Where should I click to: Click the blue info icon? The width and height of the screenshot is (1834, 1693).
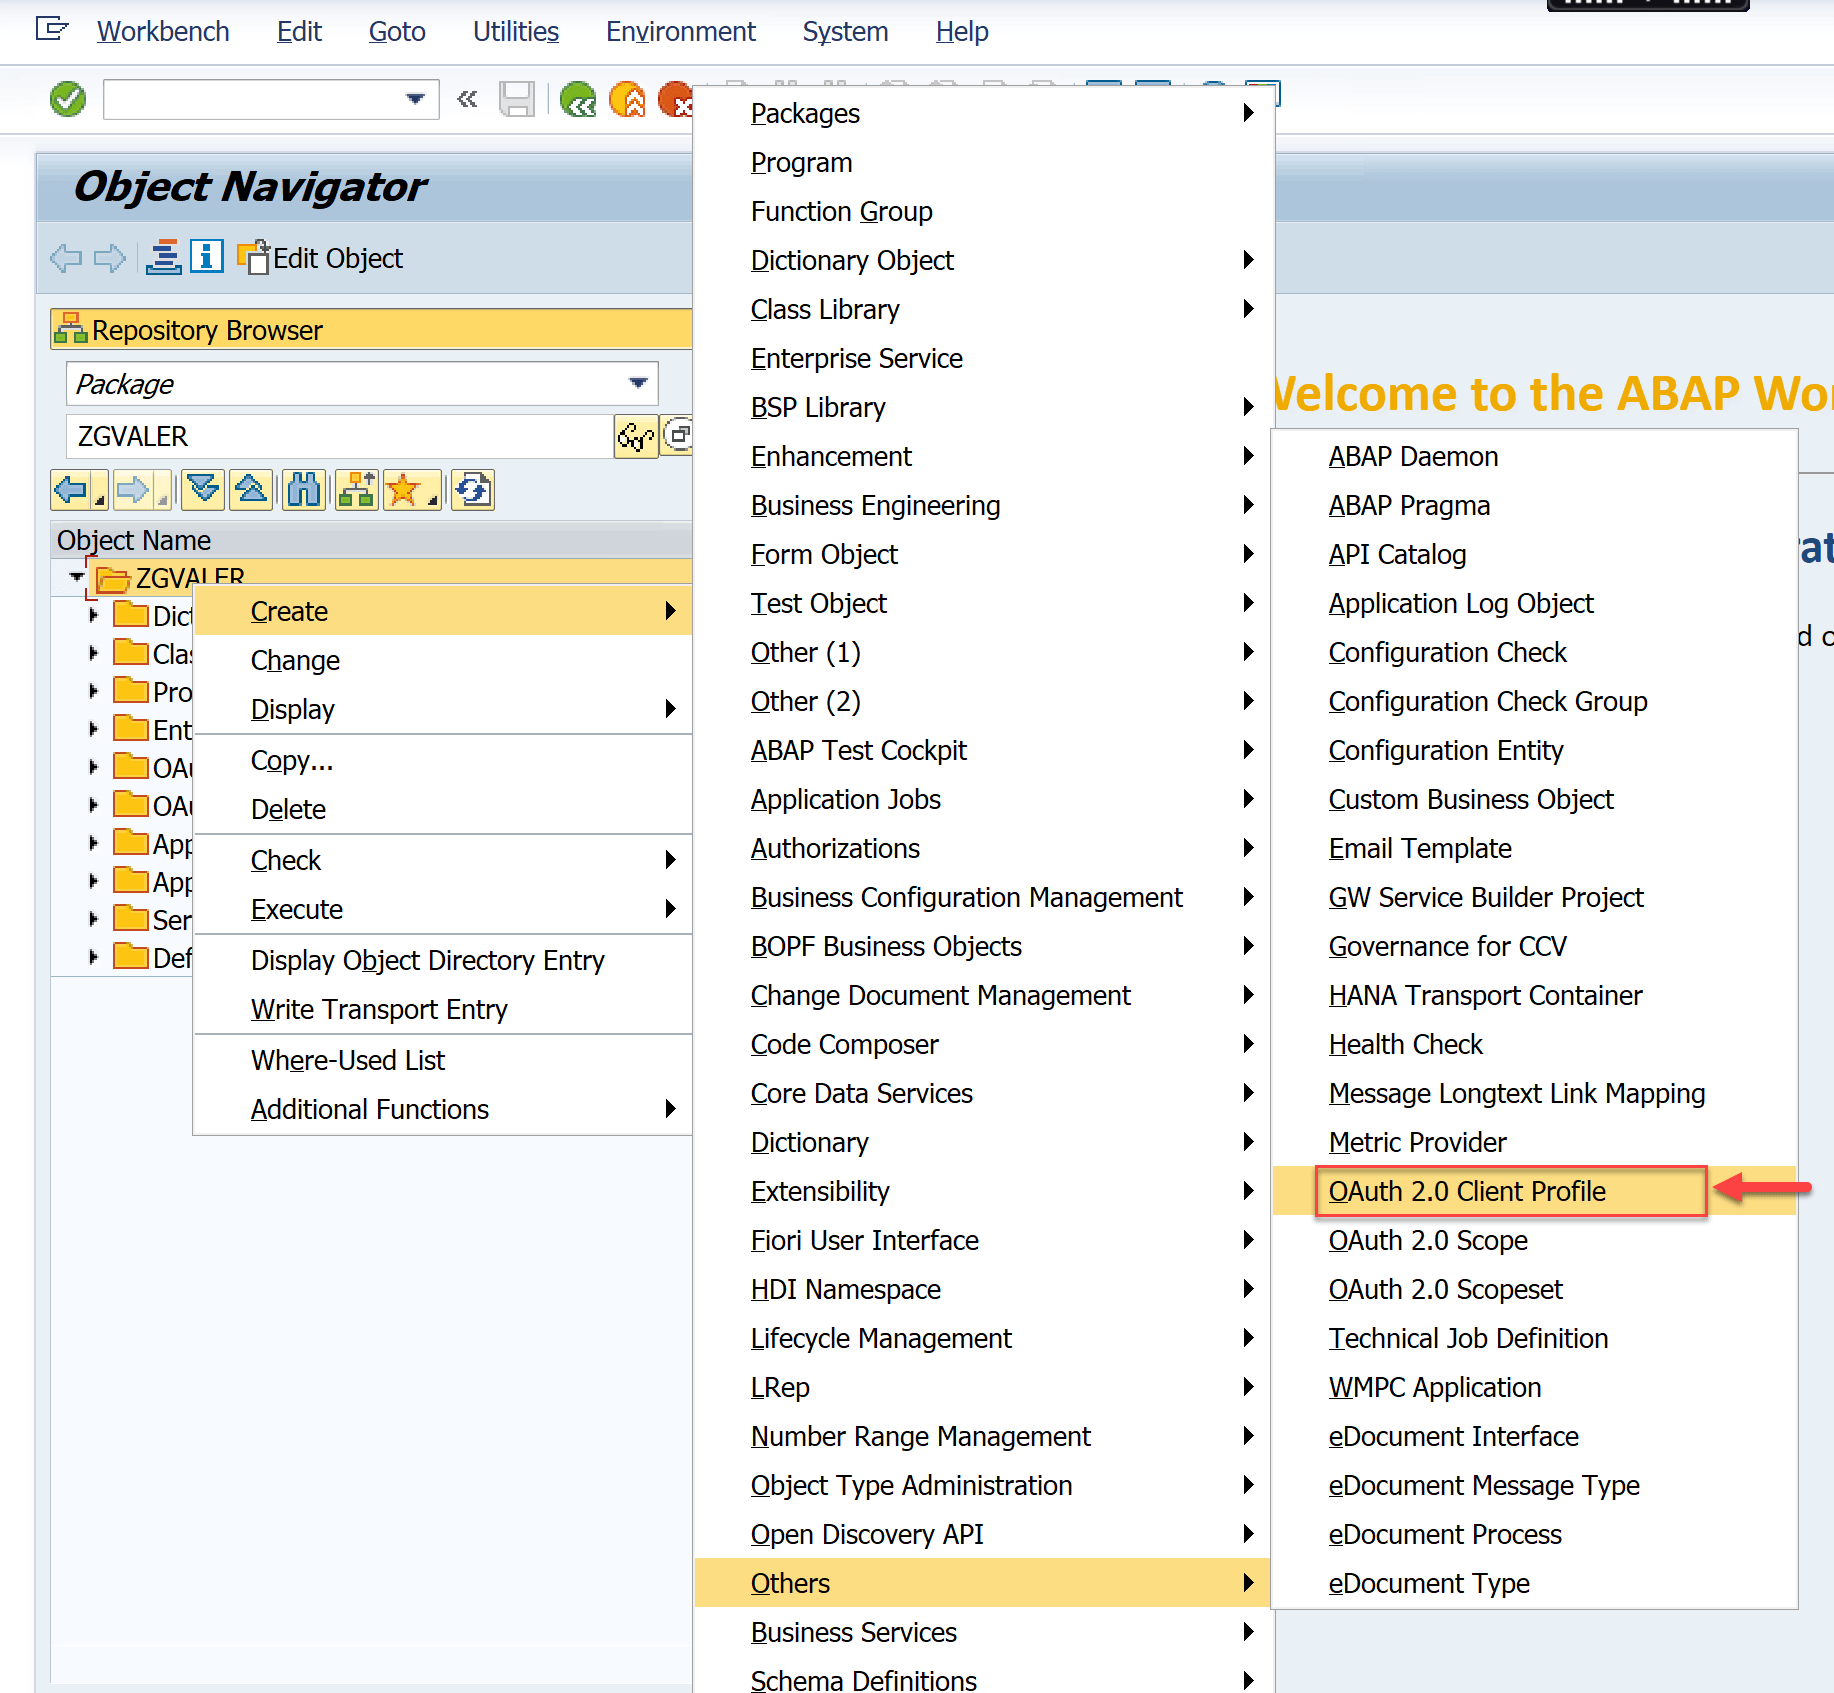click(x=206, y=258)
